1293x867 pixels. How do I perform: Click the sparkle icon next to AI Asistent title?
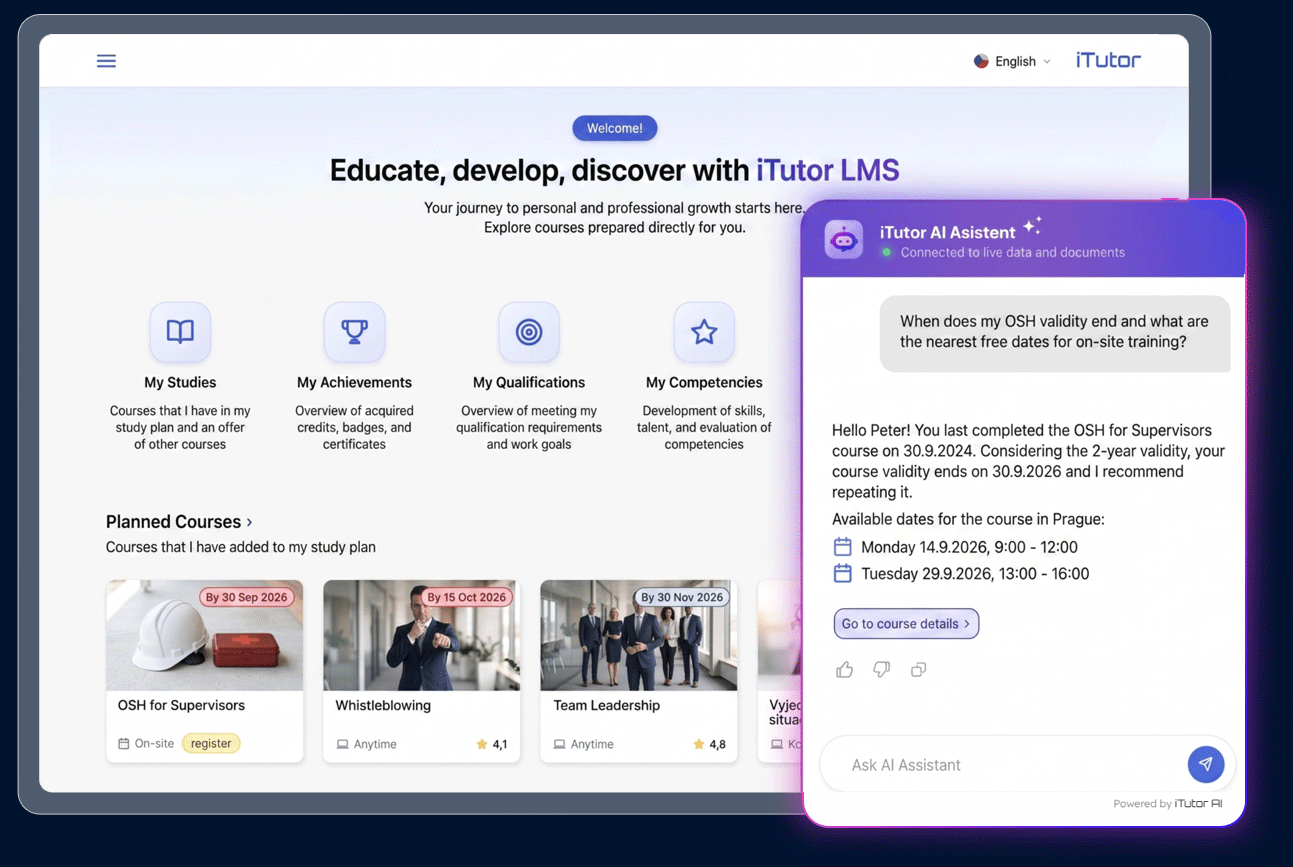[x=1032, y=225]
